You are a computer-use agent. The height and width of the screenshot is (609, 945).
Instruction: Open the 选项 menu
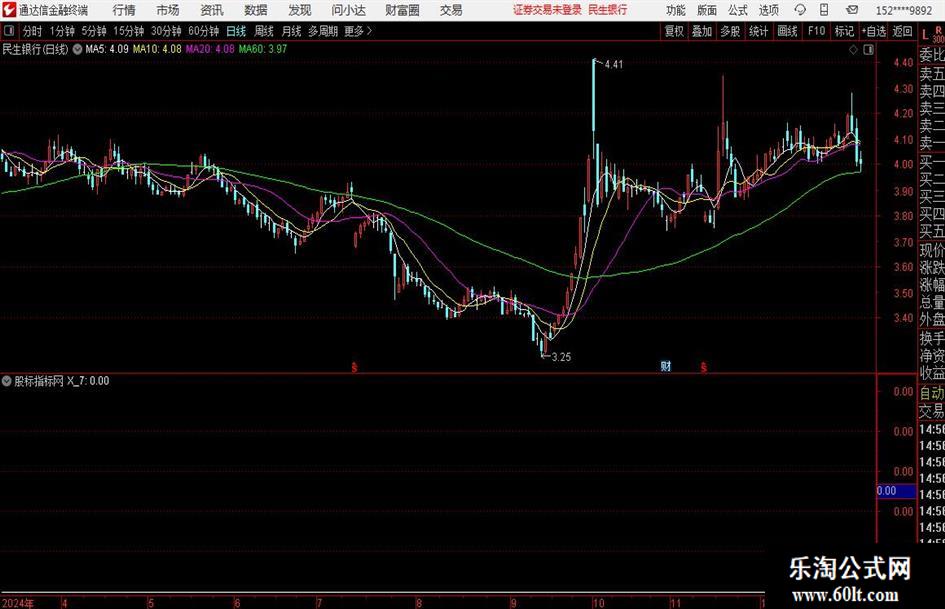point(769,10)
